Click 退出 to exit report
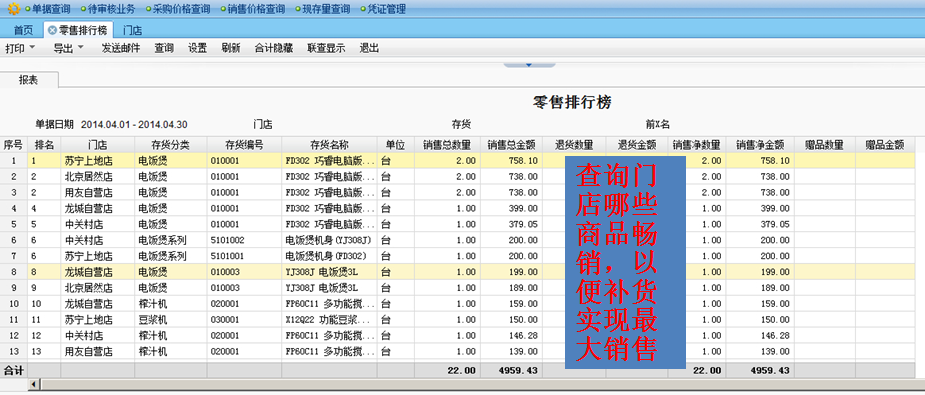 click(x=369, y=48)
